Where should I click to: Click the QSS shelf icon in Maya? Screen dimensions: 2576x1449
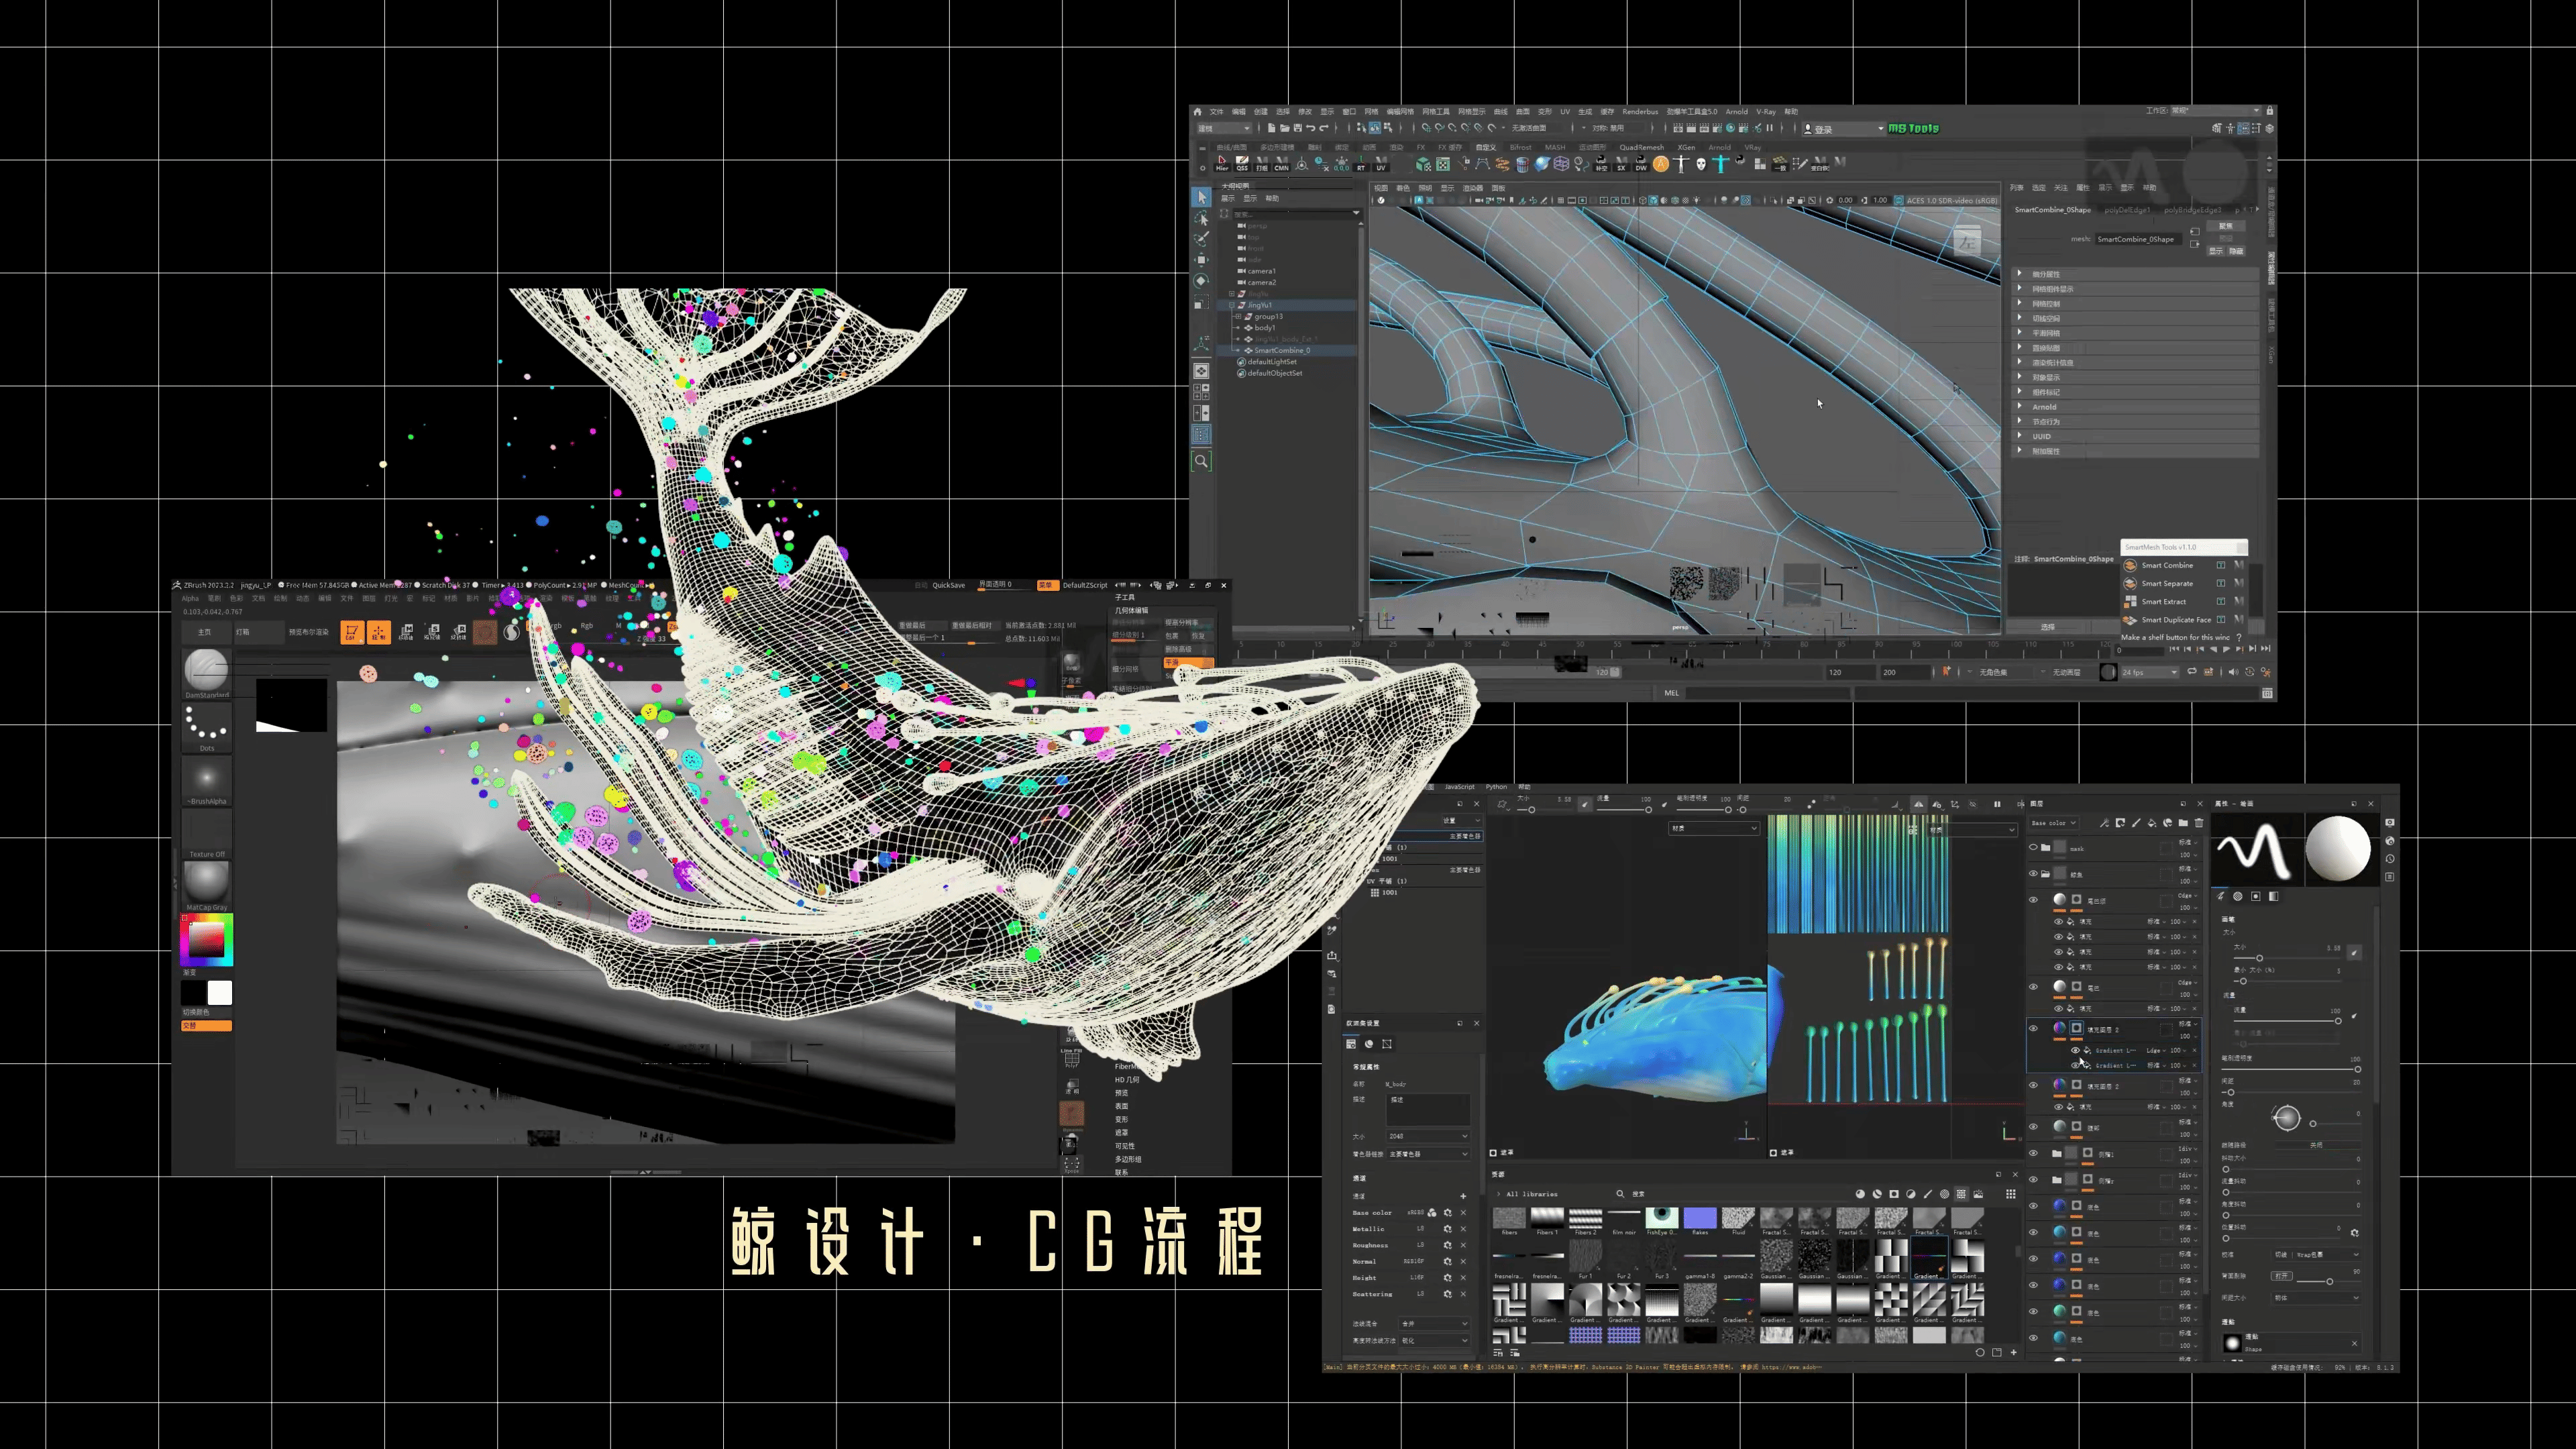tap(1242, 163)
